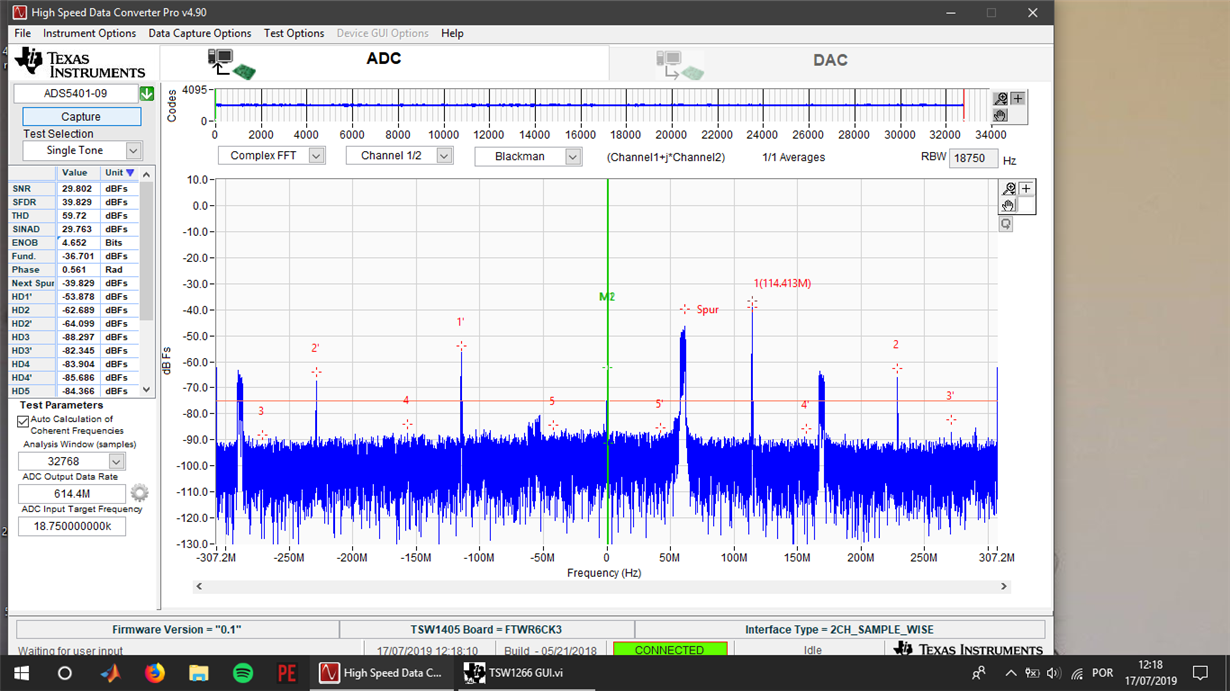Select the crosshair cursor tool for the FFT plot
Screen dimensions: 1230x691
tap(1026, 189)
